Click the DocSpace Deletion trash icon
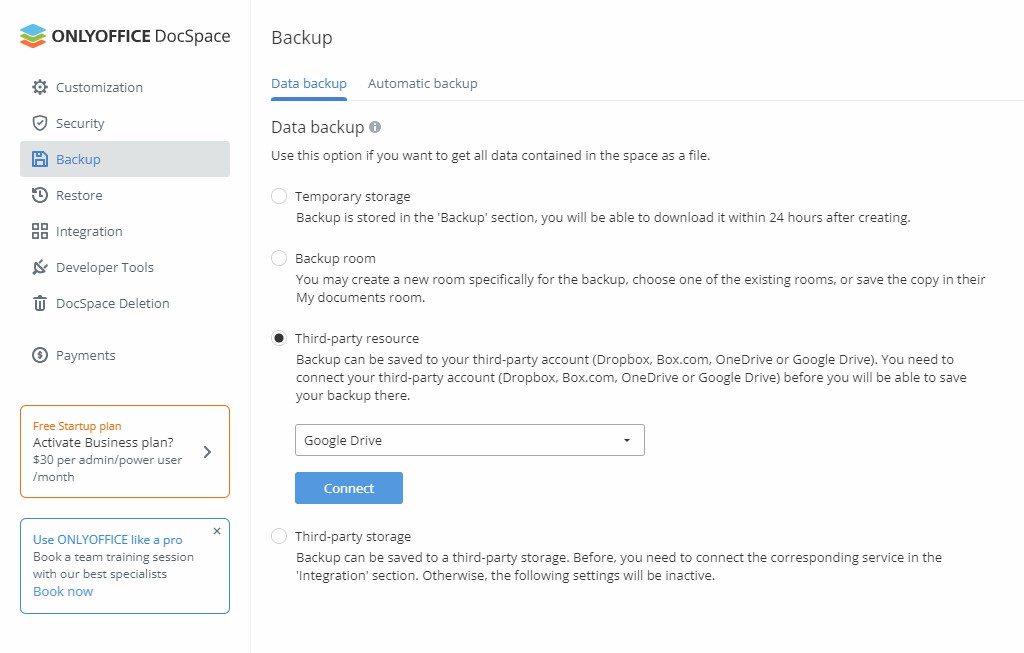This screenshot has height=653, width=1024. [41, 303]
